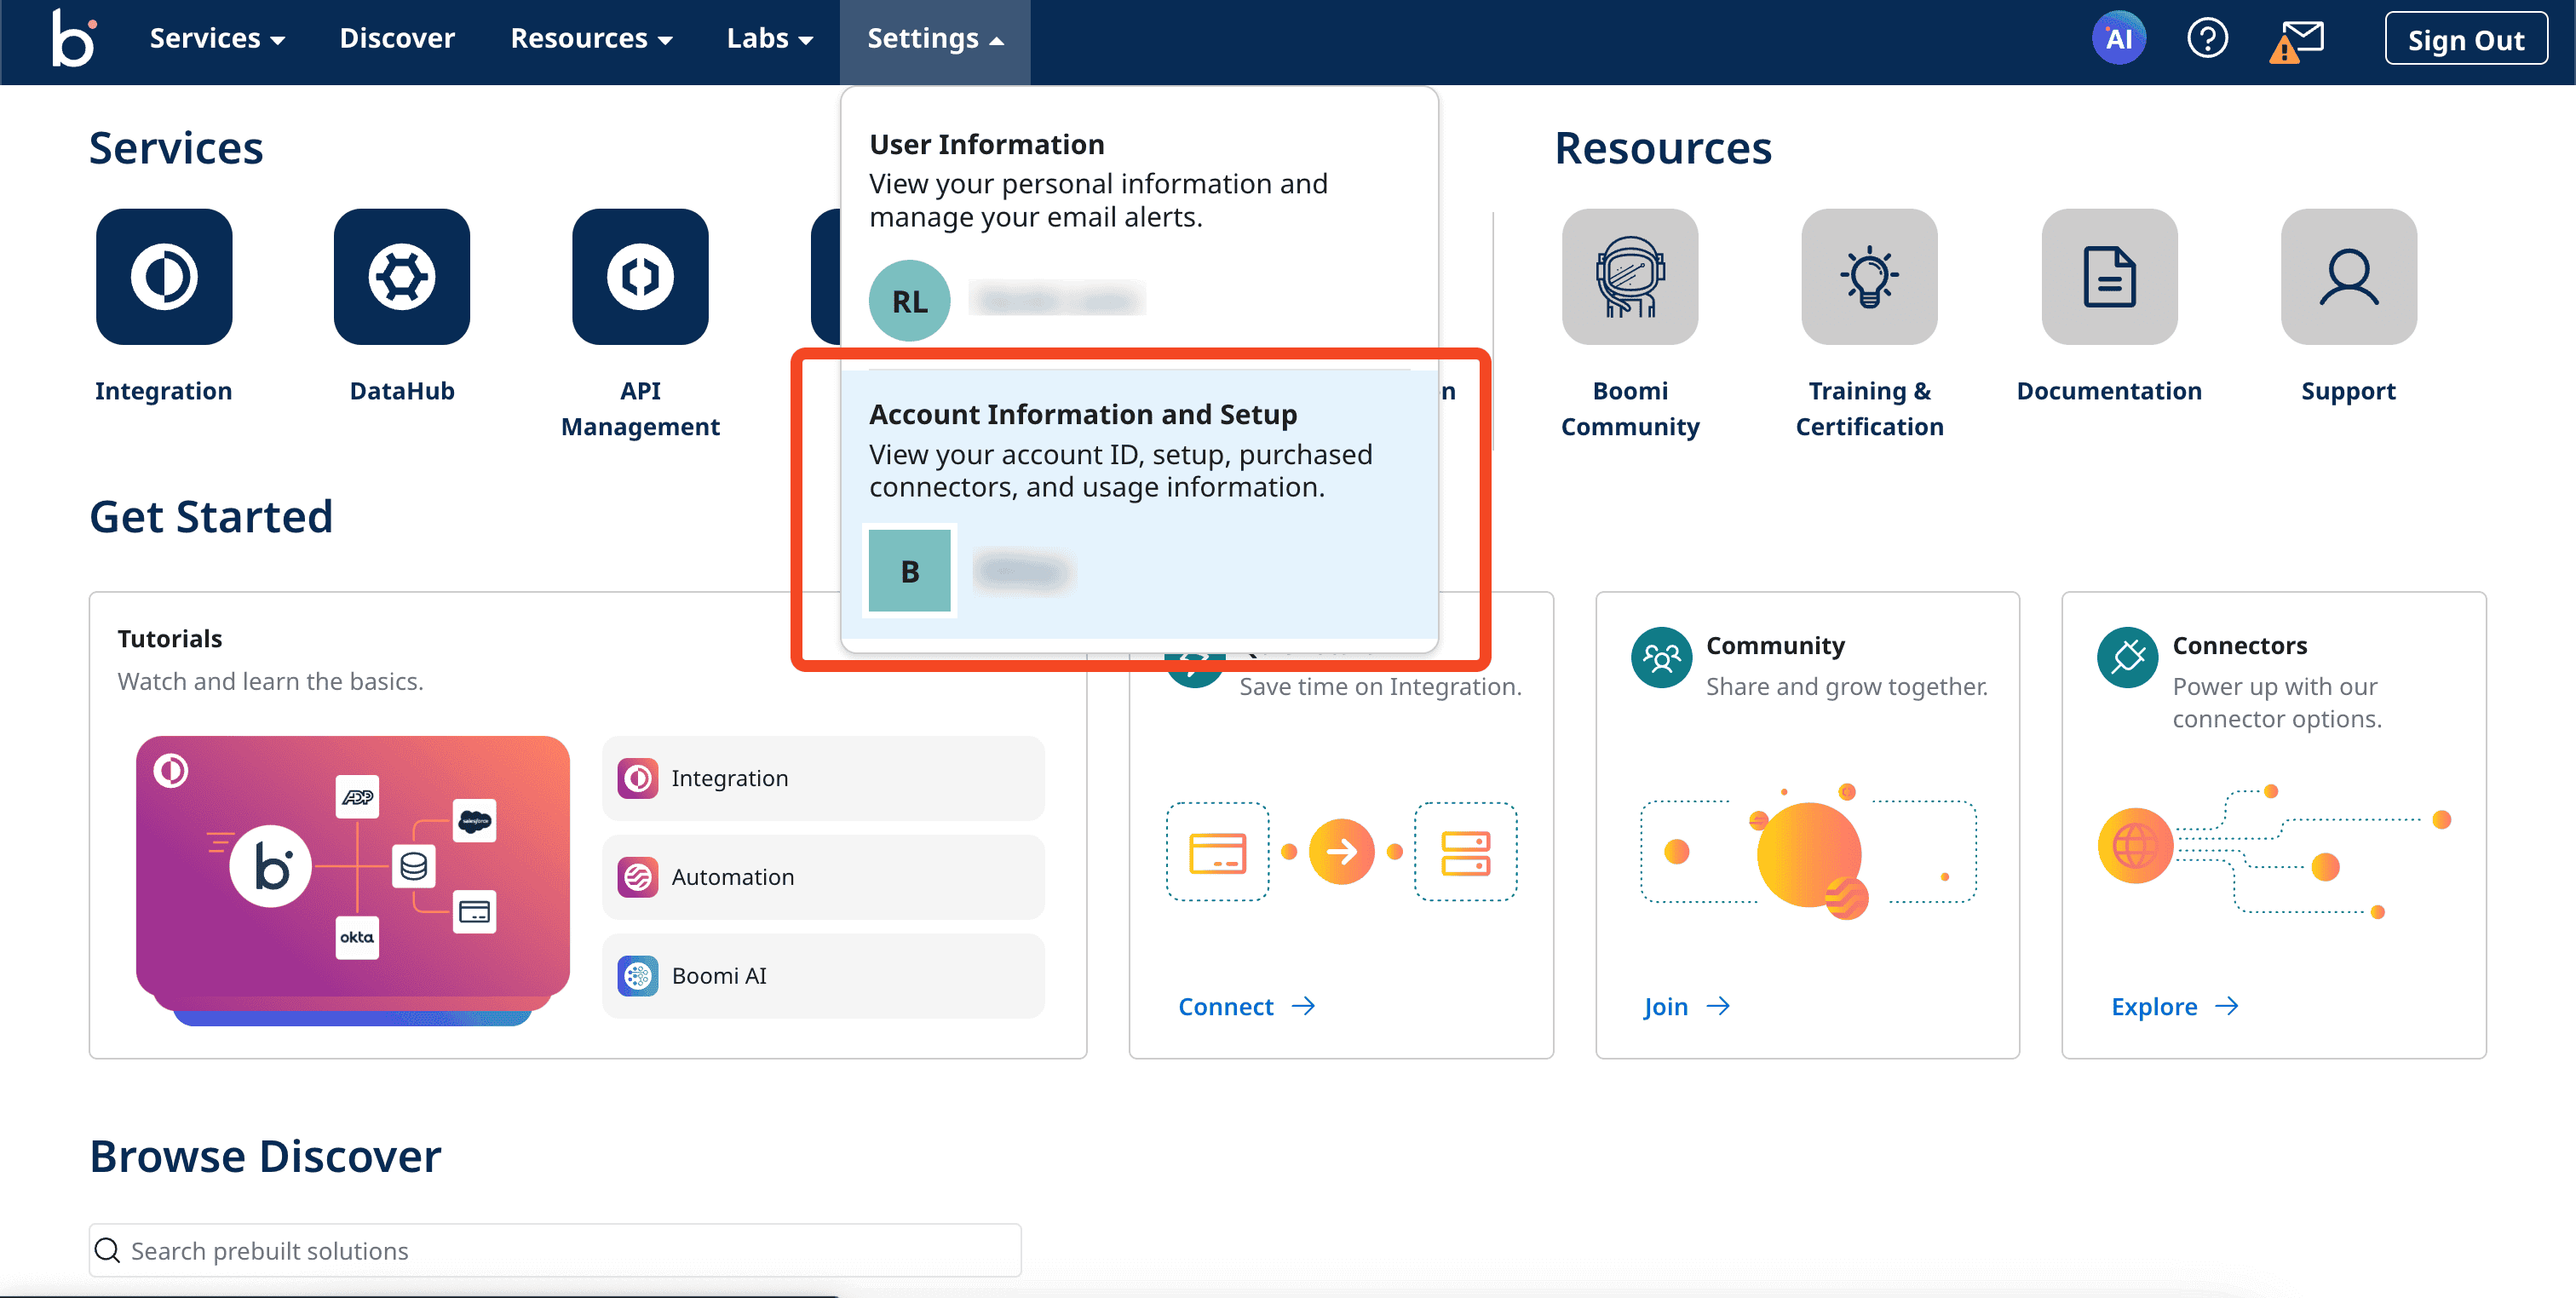Screen dimensions: 2576x1298
Task: Click the Sign Out button
Action: point(2465,40)
